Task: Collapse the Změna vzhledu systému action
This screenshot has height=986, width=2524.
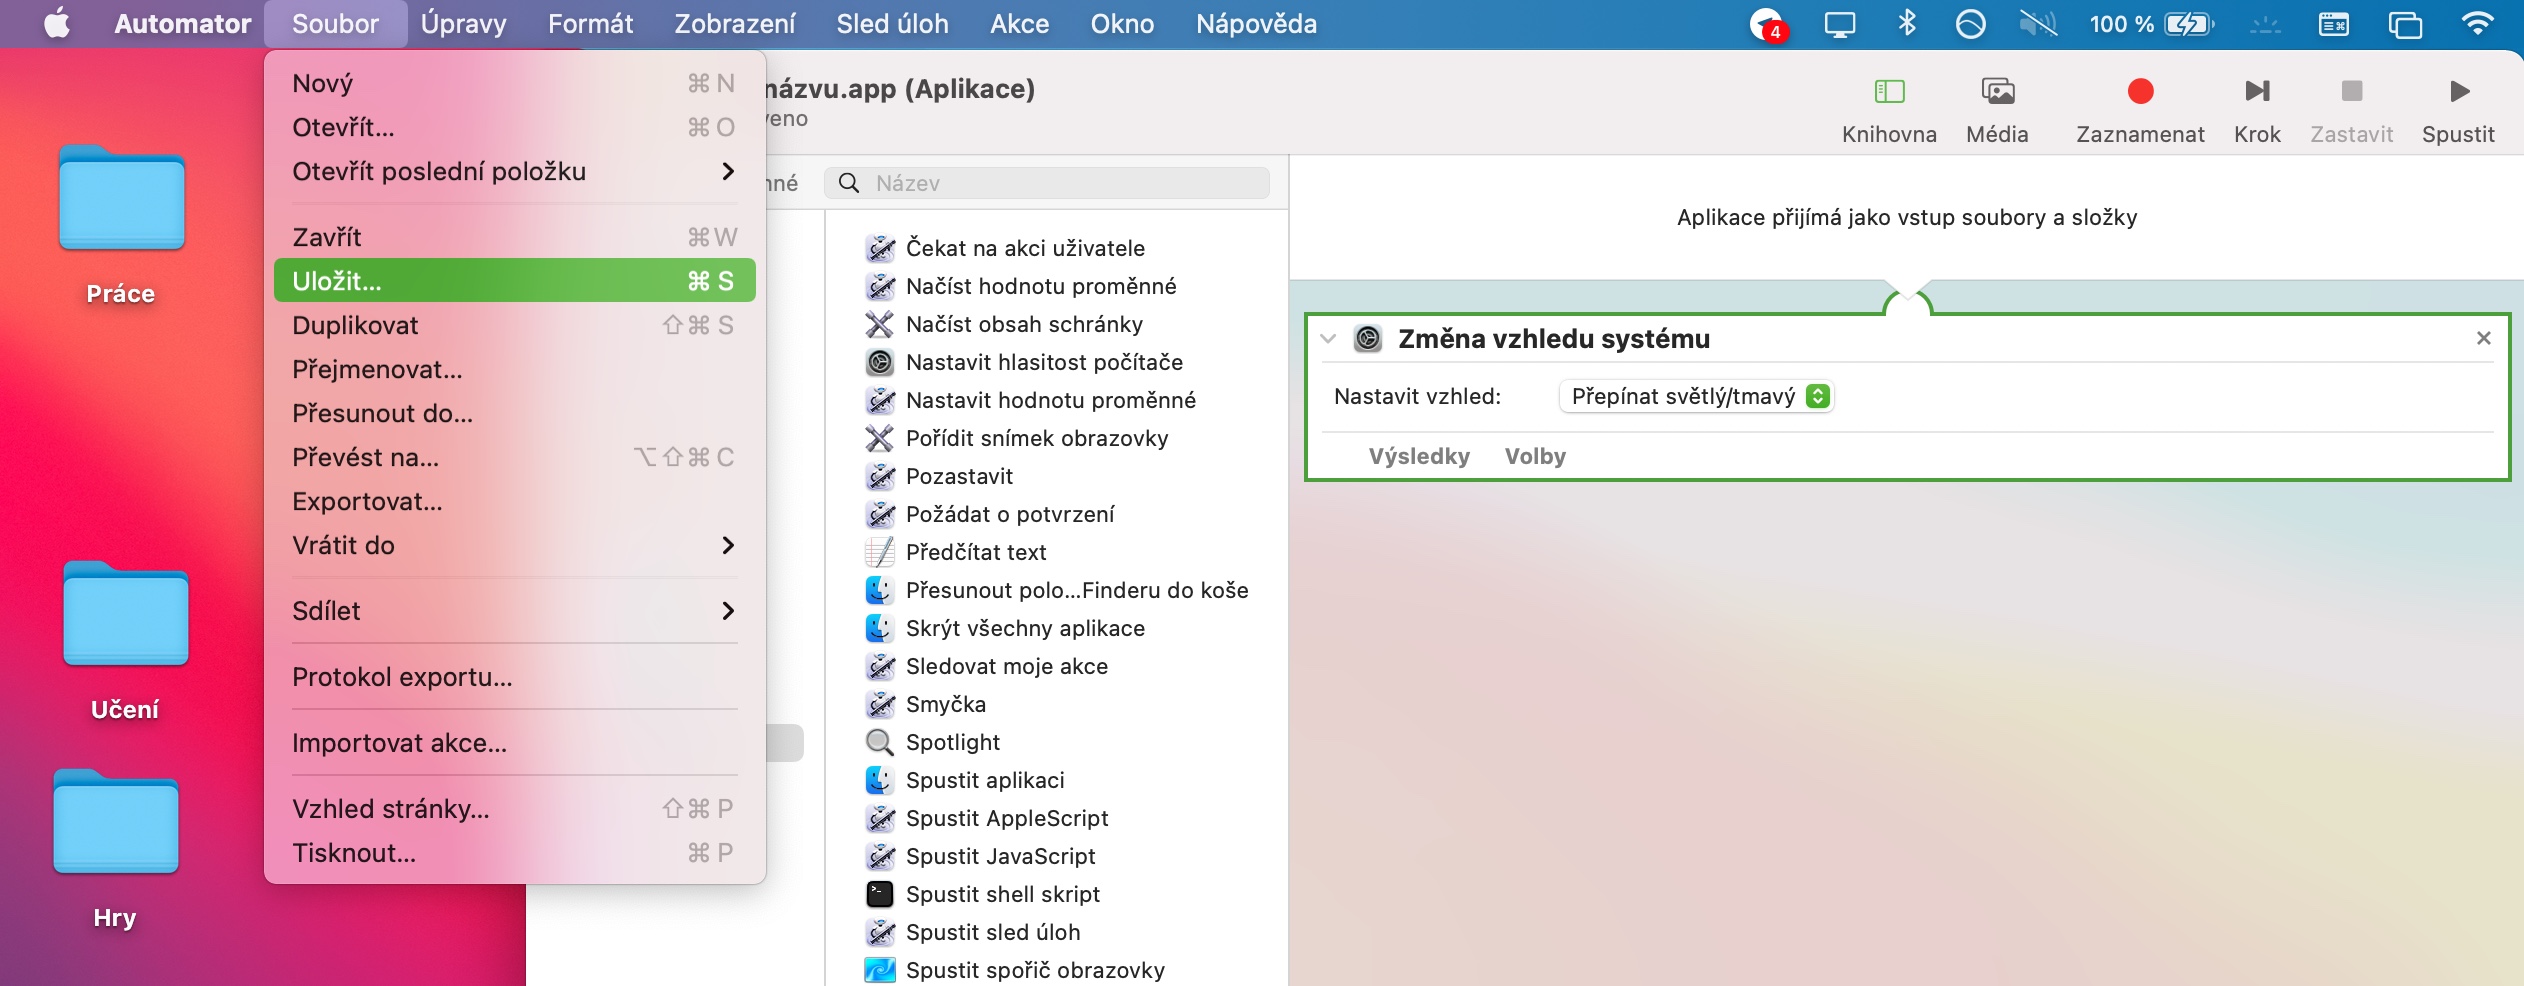Action: tap(1328, 339)
